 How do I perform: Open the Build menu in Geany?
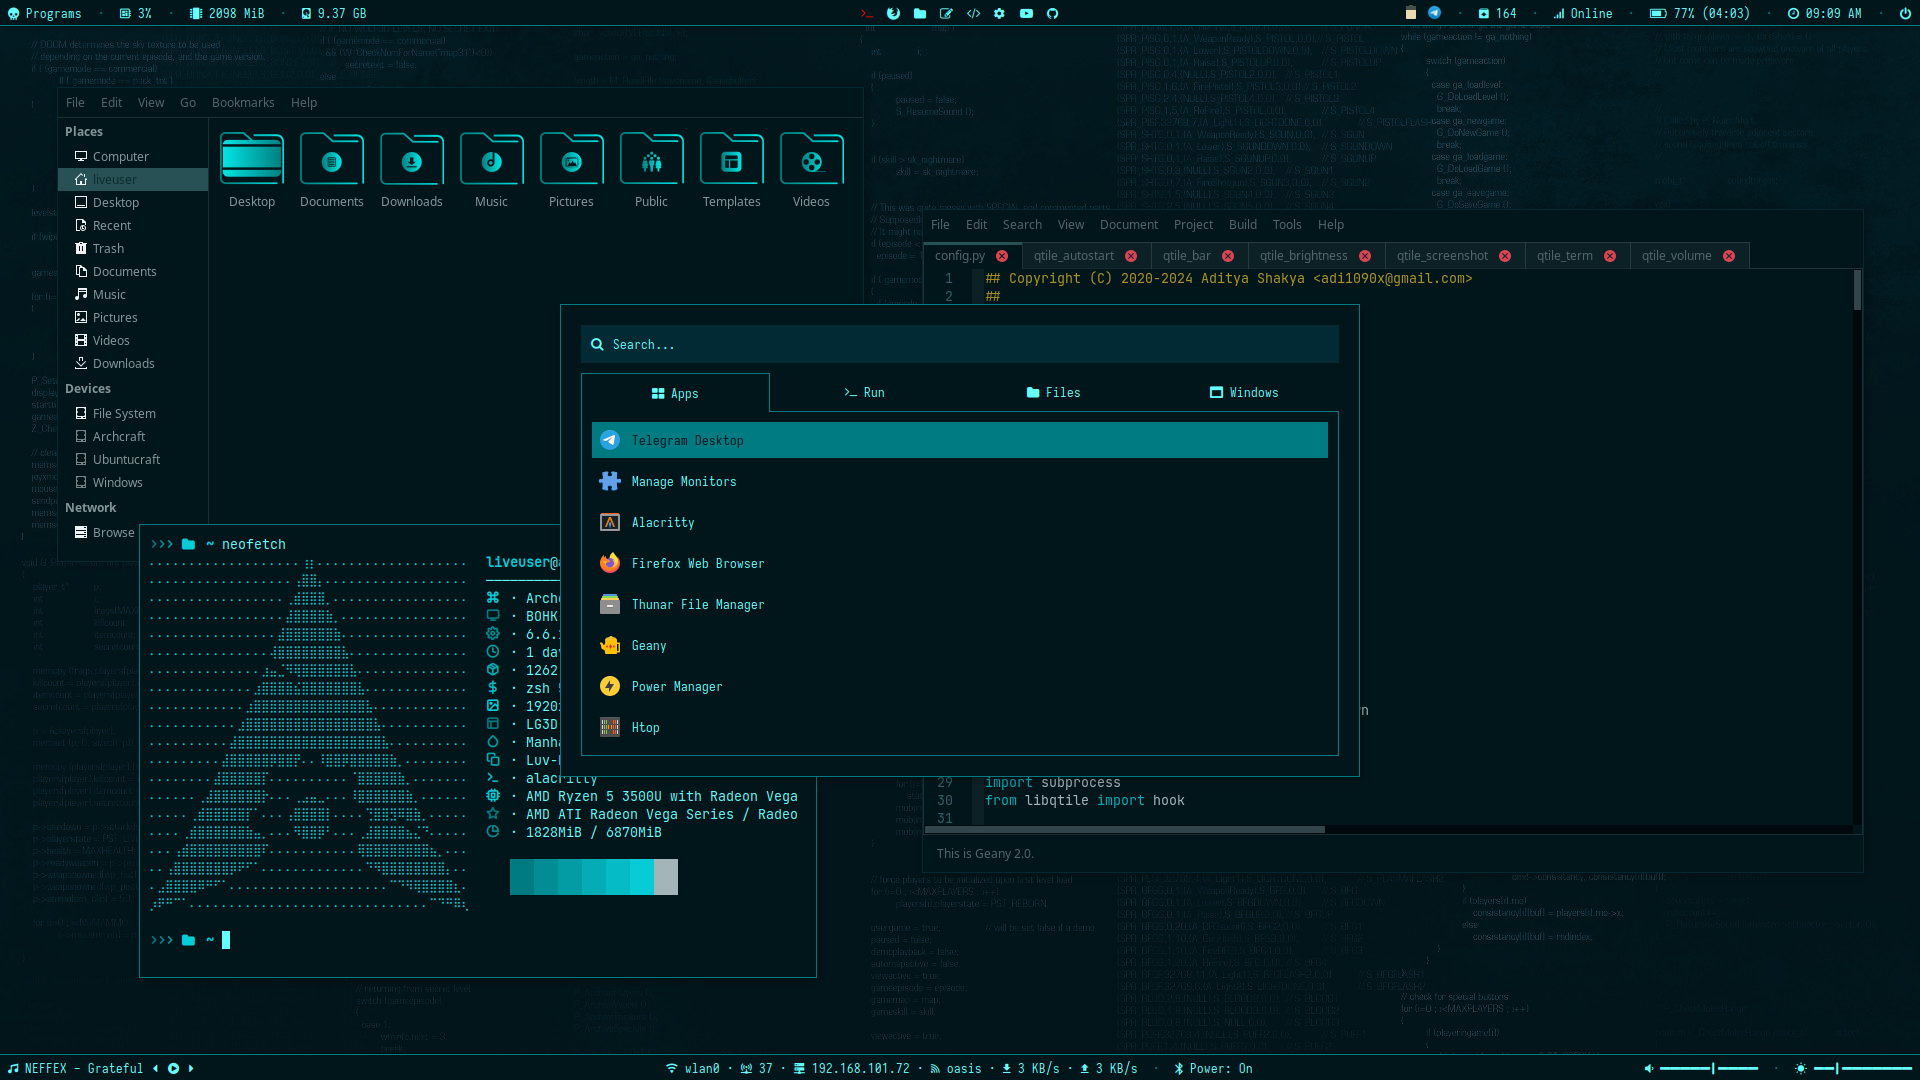pyautogui.click(x=1242, y=225)
